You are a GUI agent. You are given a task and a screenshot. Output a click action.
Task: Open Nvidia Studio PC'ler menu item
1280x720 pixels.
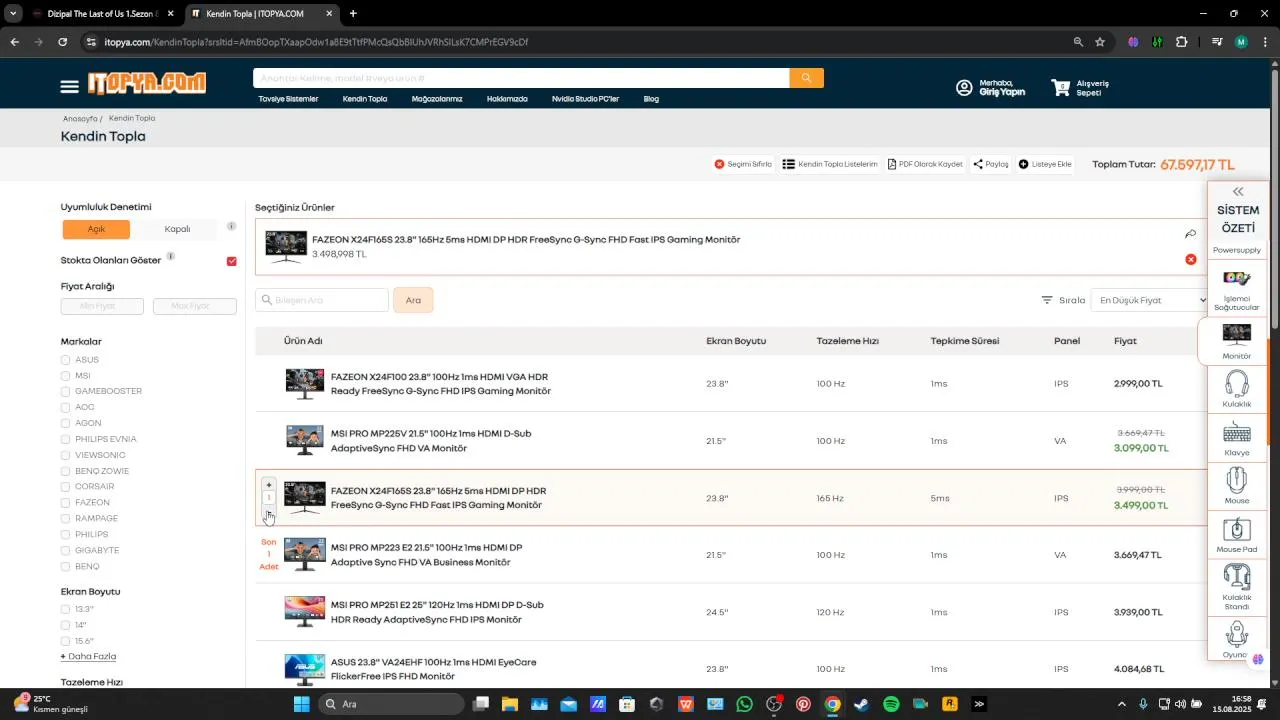click(x=585, y=99)
